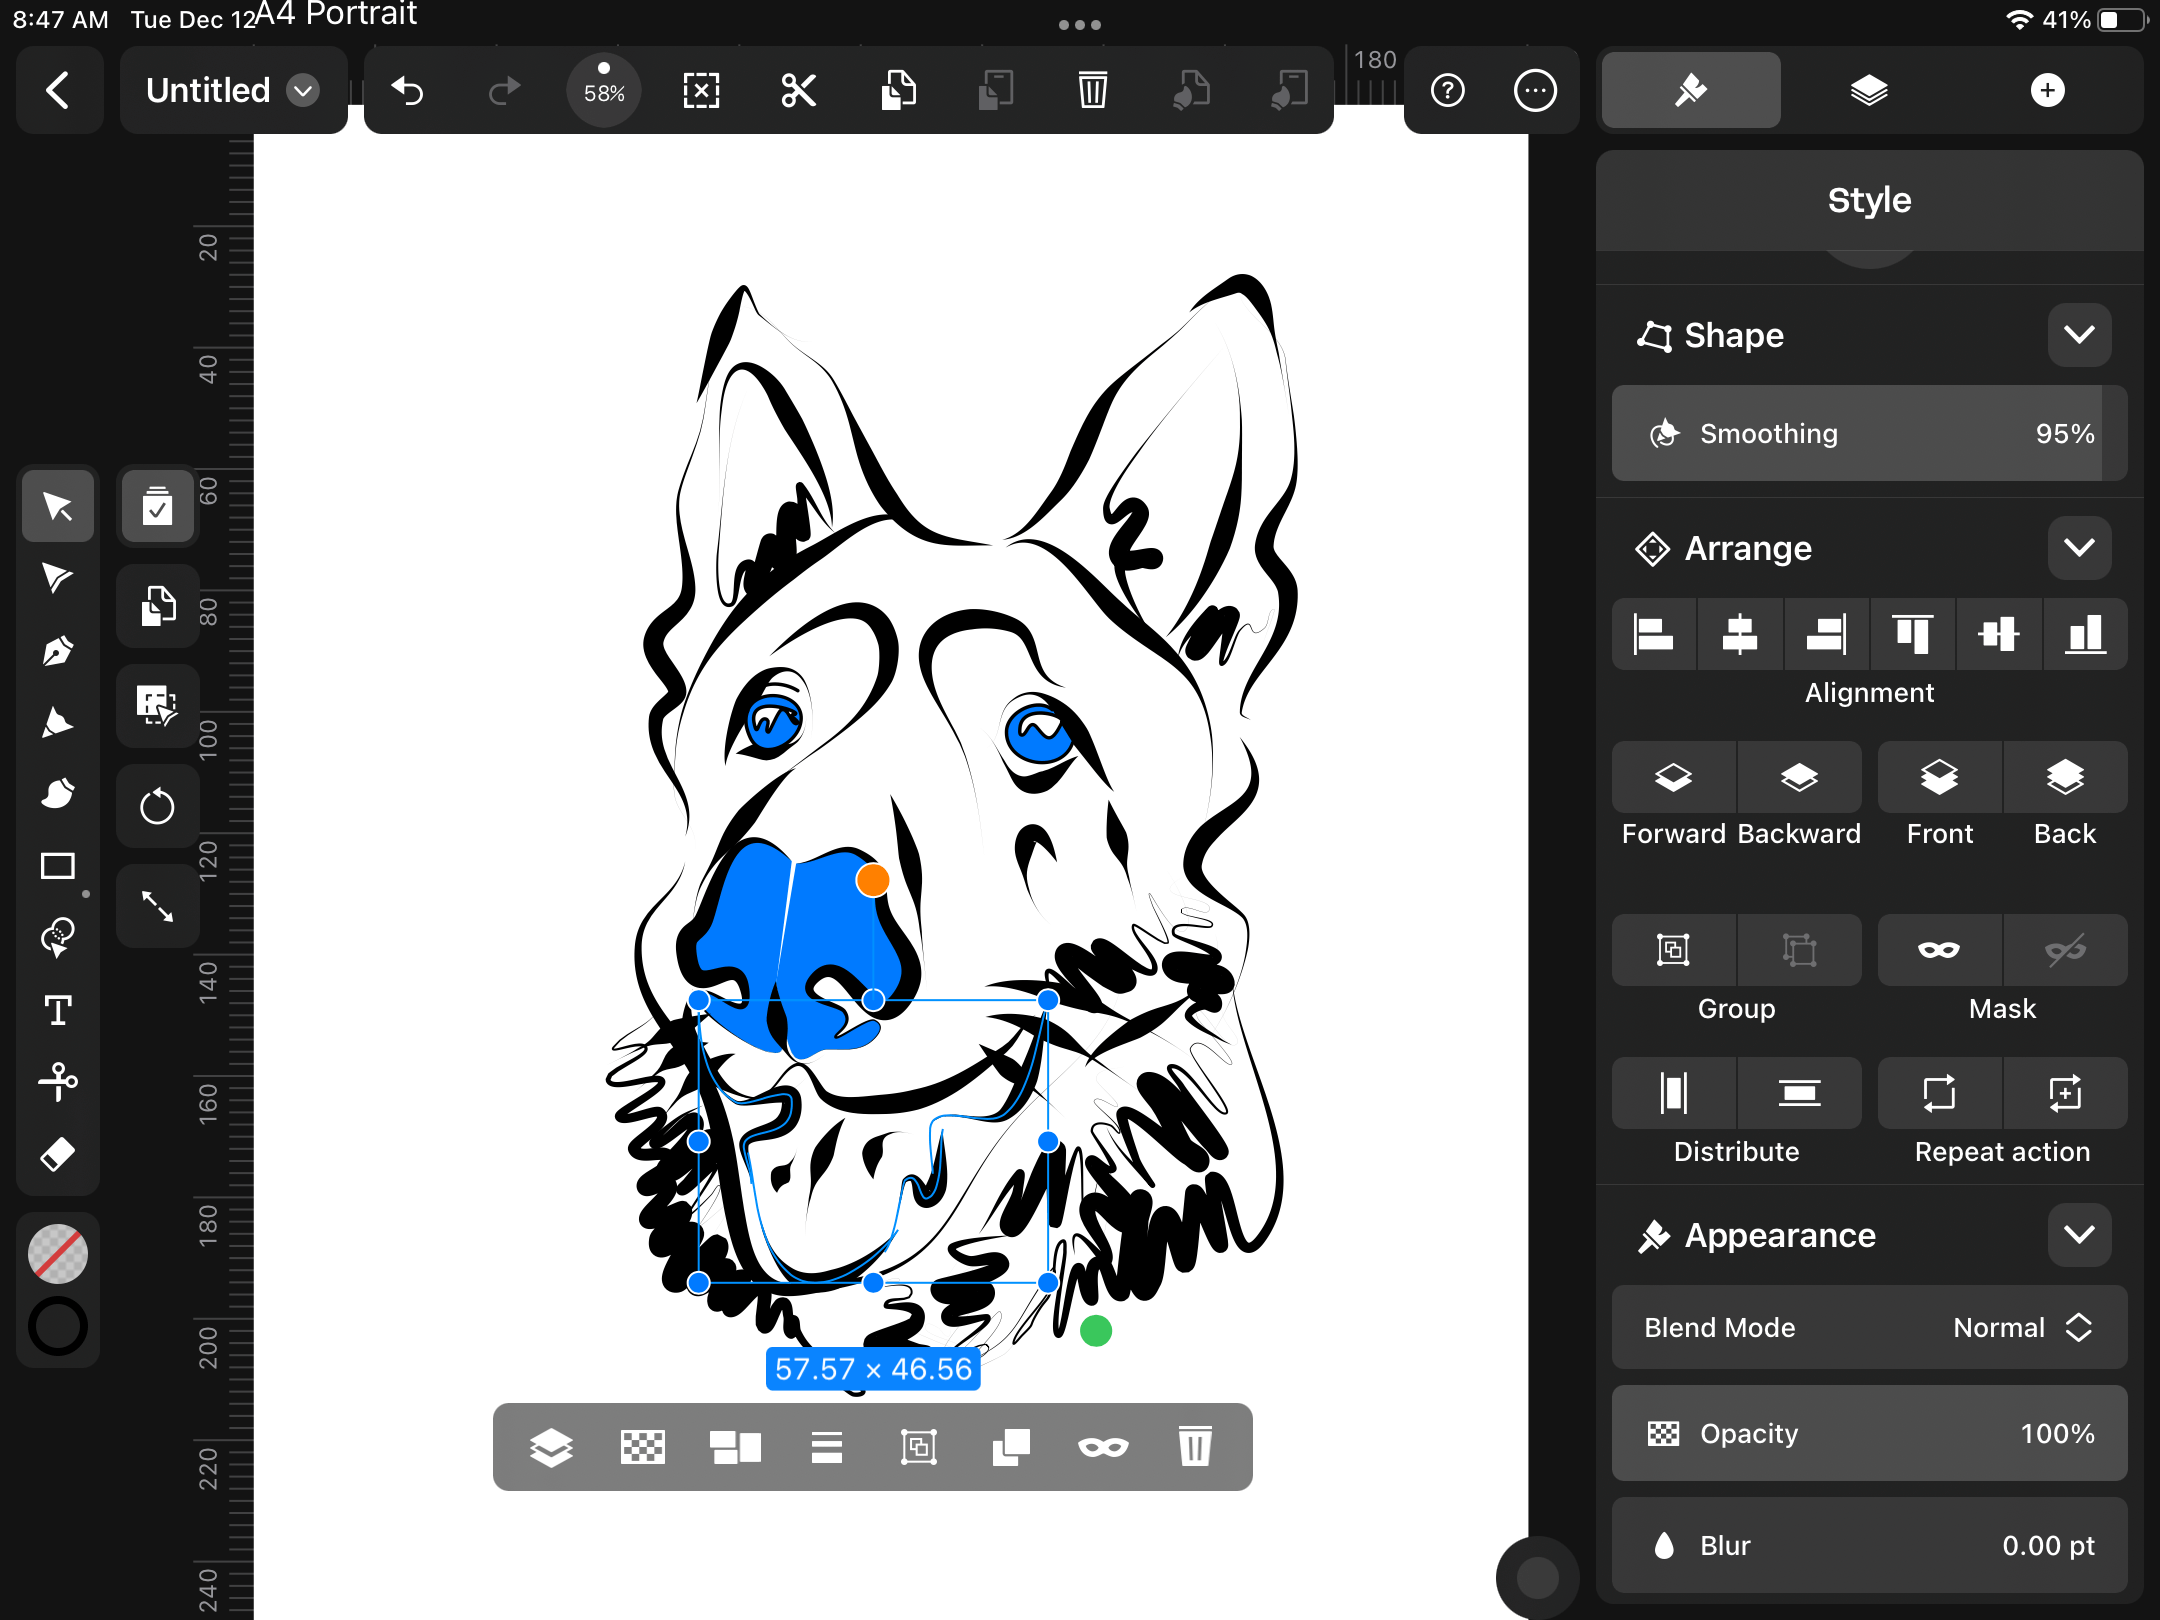2160x1620 pixels.
Task: Click the Add layer button top right
Action: [x=2048, y=90]
